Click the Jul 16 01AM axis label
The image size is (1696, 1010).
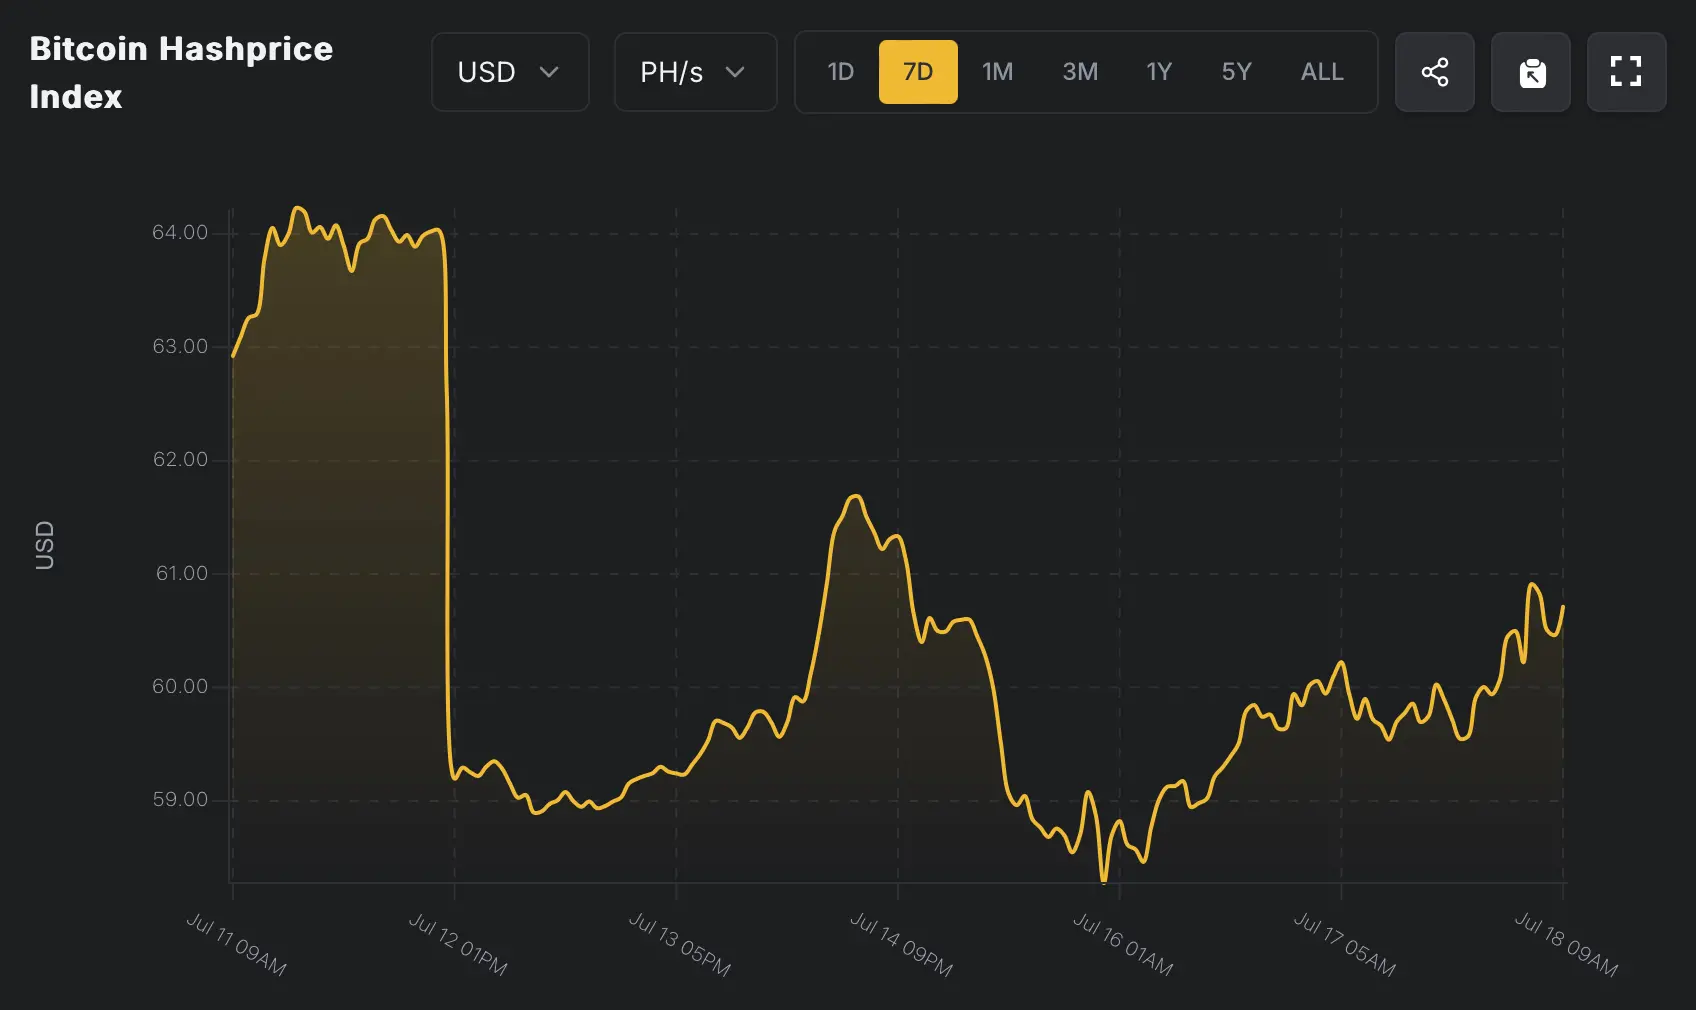point(1123,944)
